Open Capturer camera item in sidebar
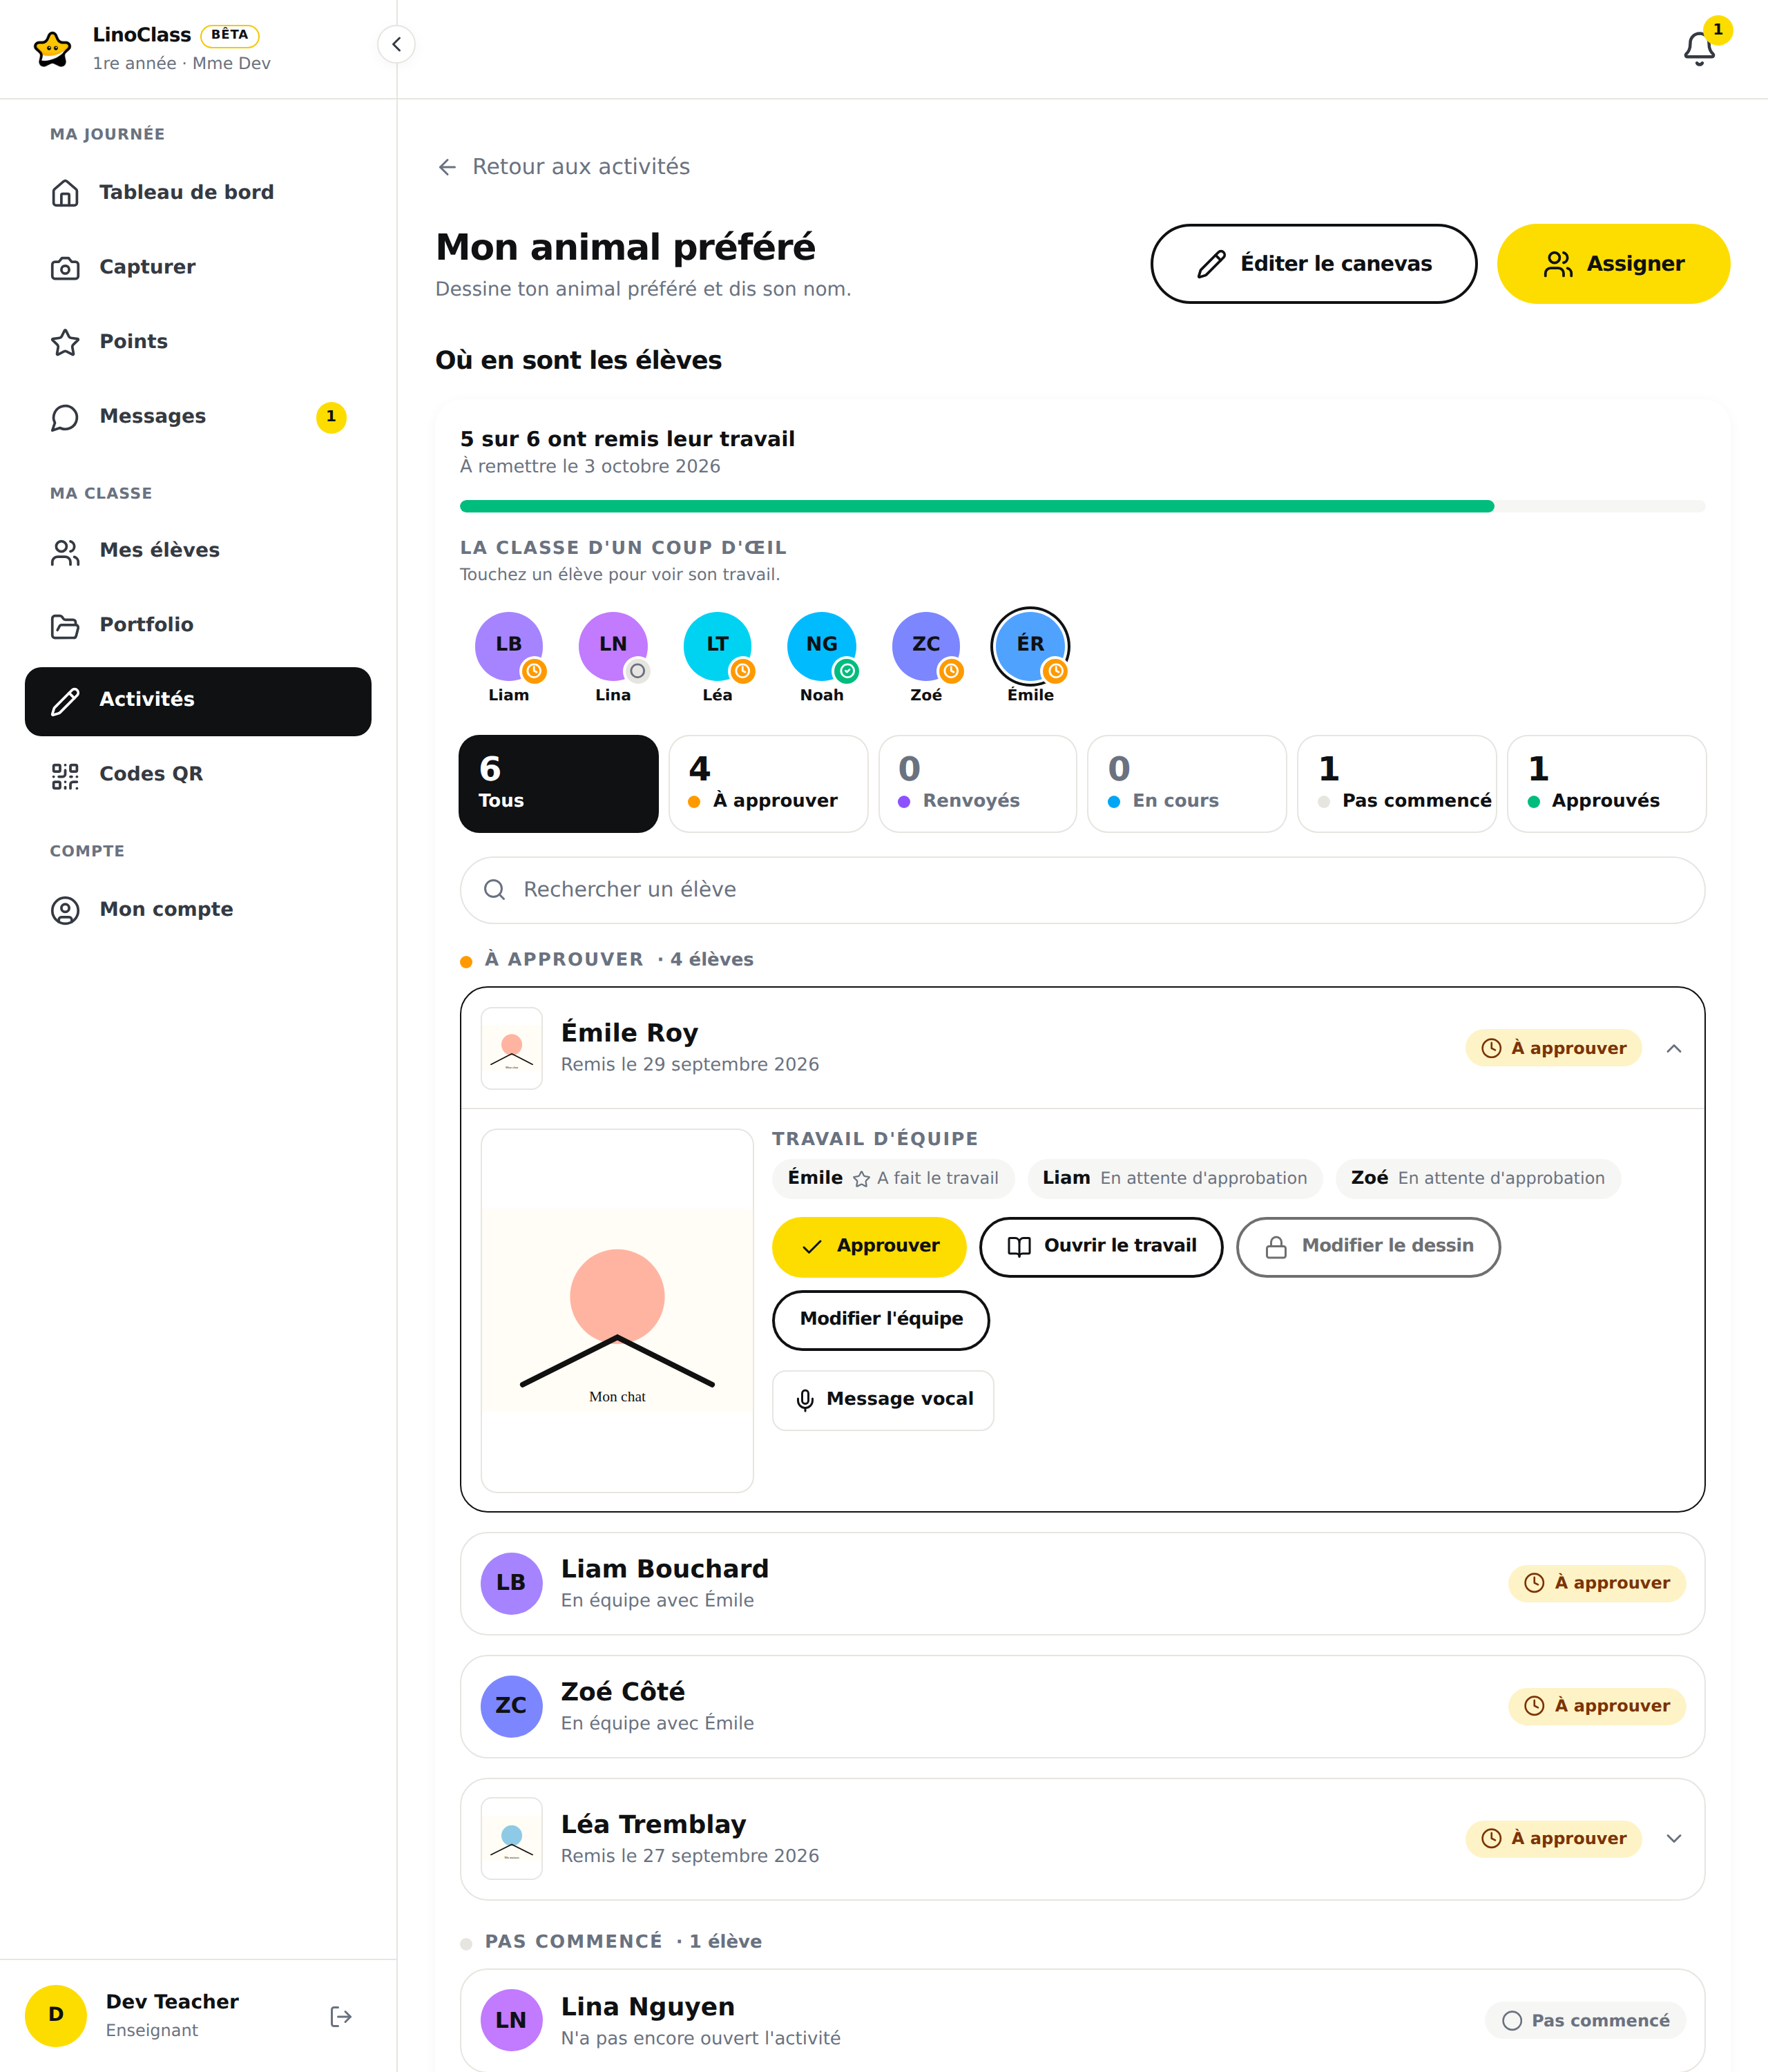 point(198,267)
